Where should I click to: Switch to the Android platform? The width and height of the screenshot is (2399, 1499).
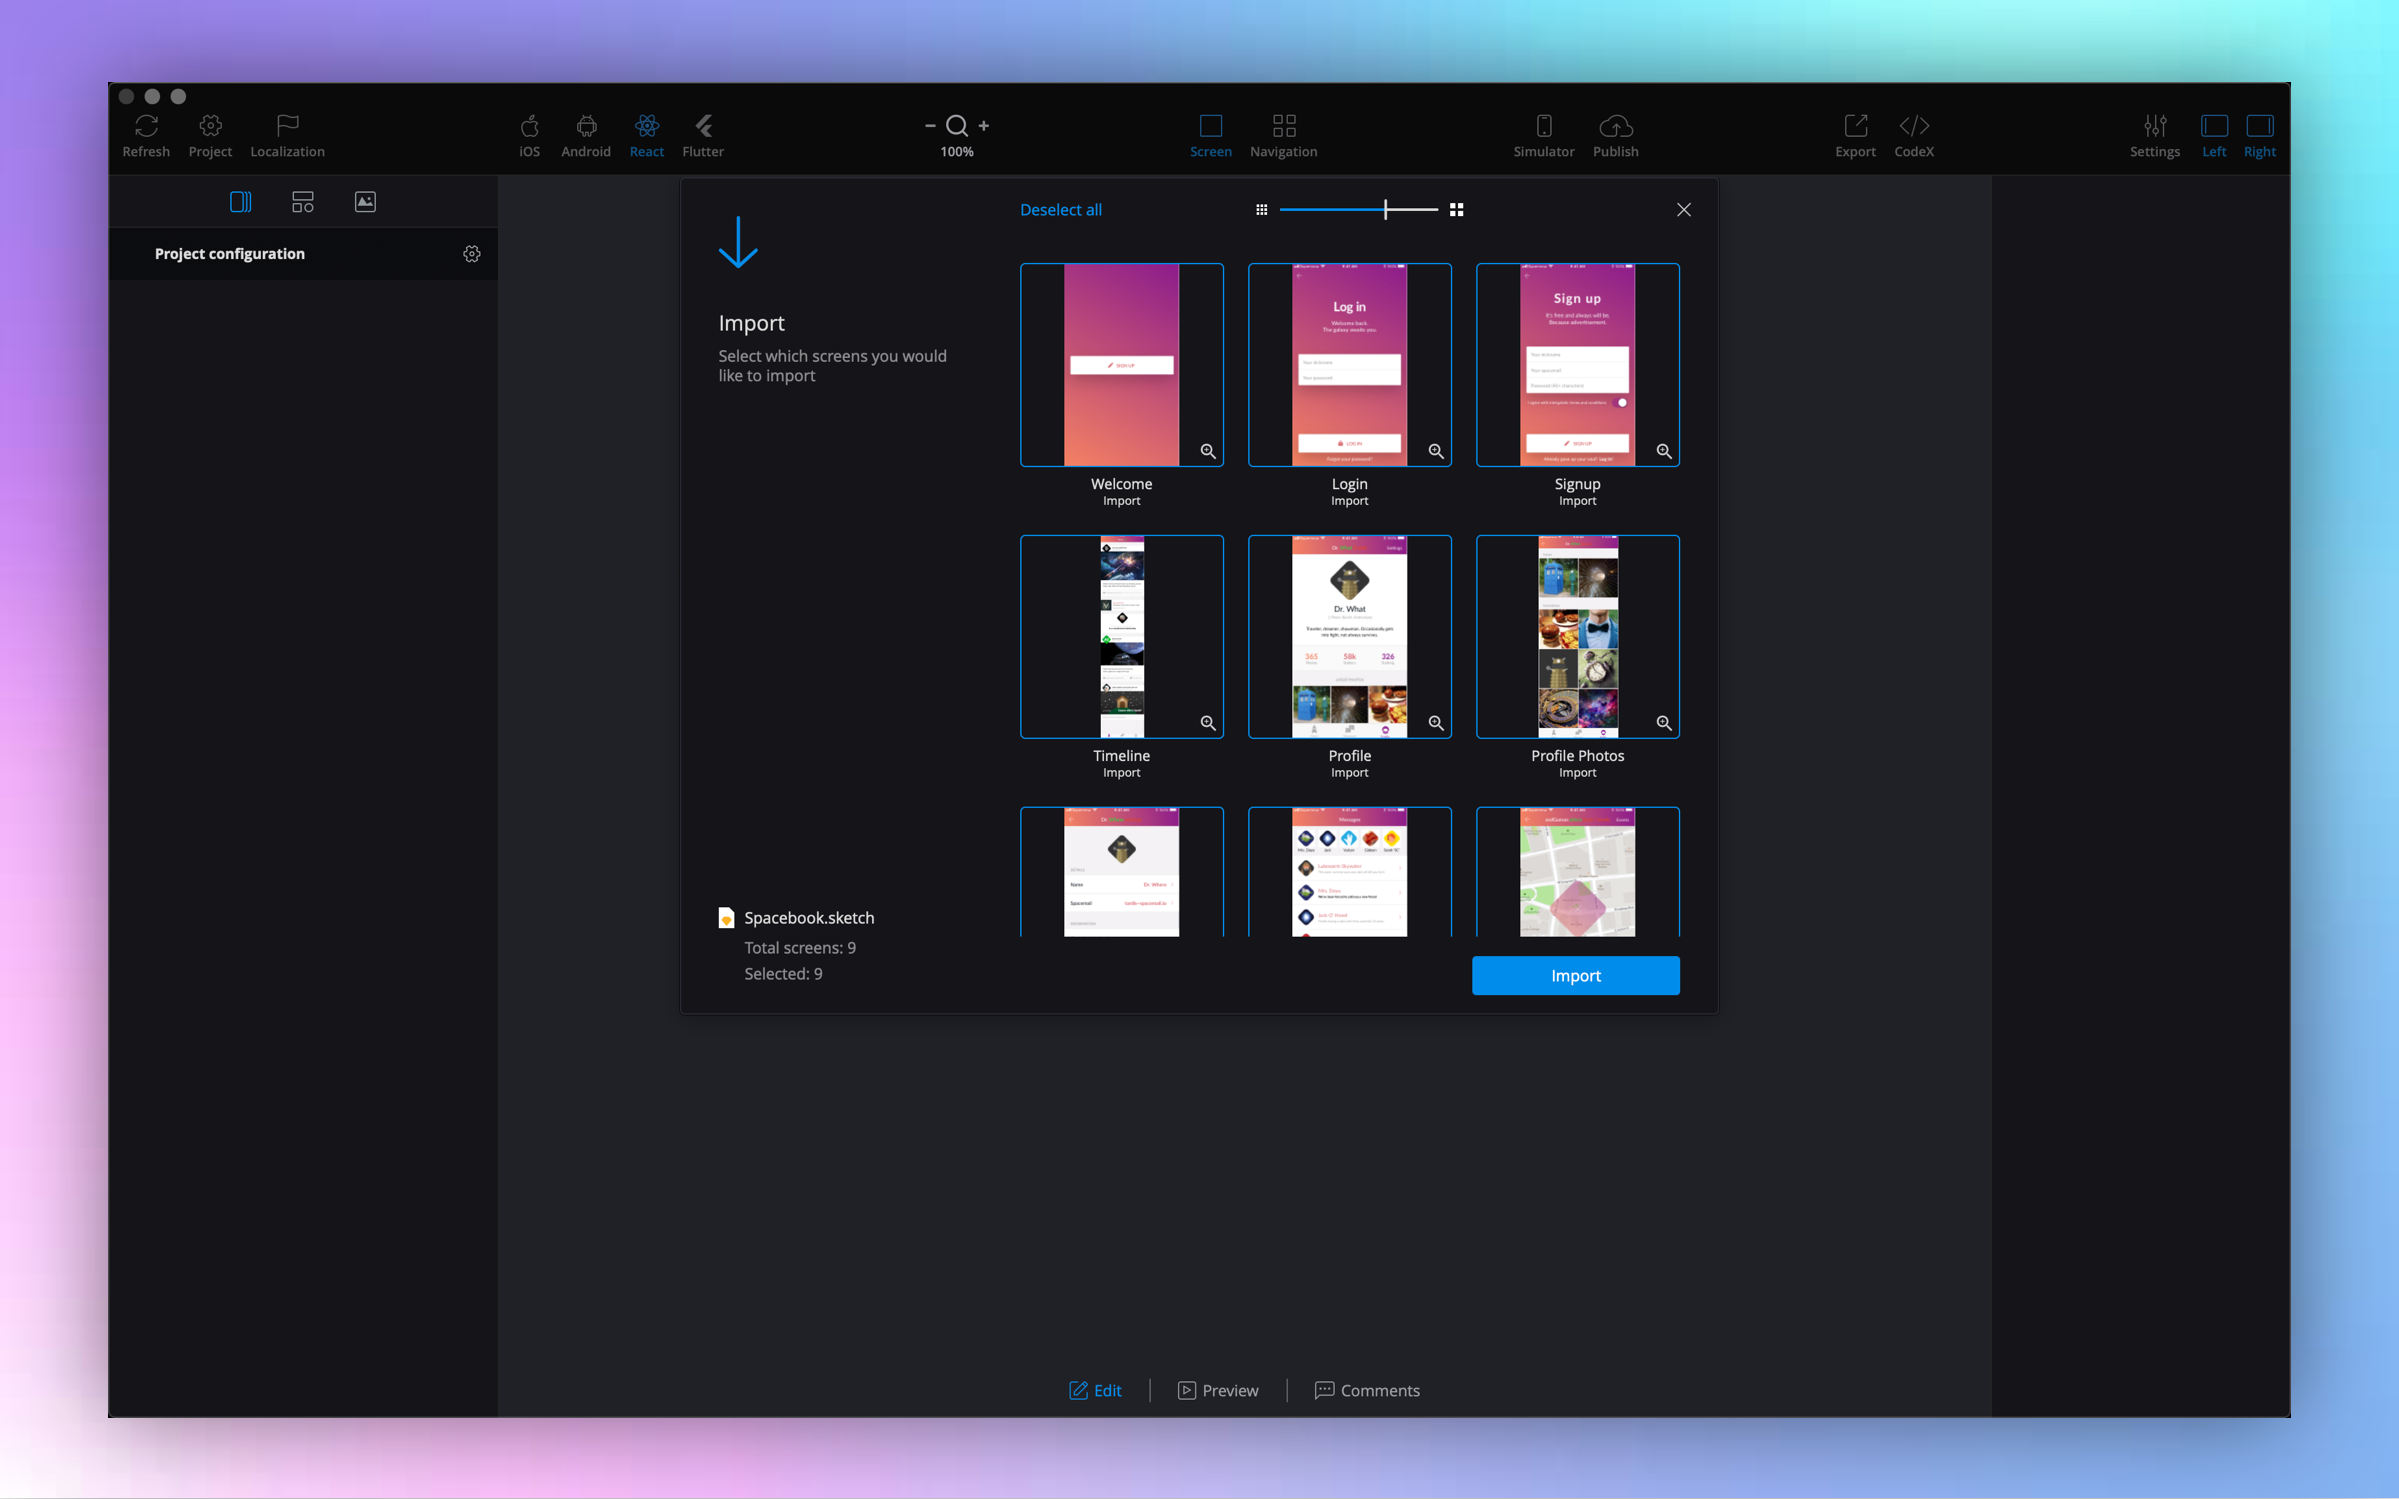586,127
